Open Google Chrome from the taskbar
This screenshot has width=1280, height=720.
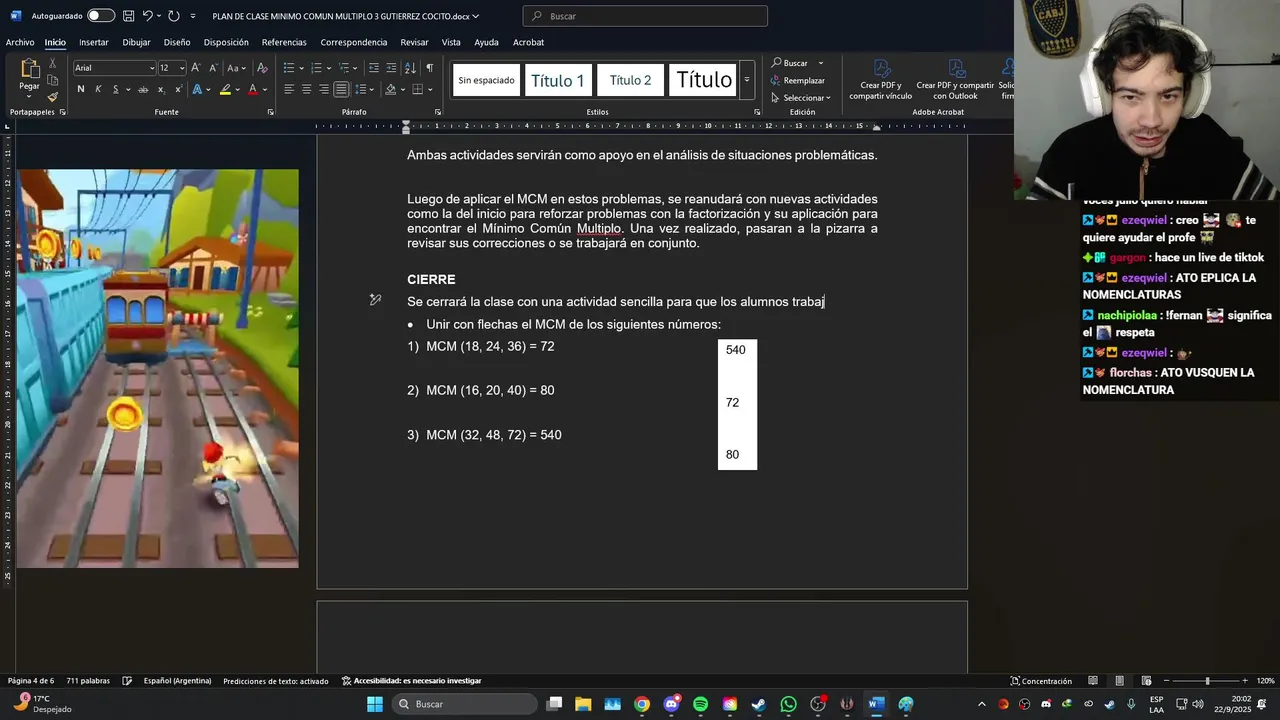pos(642,704)
